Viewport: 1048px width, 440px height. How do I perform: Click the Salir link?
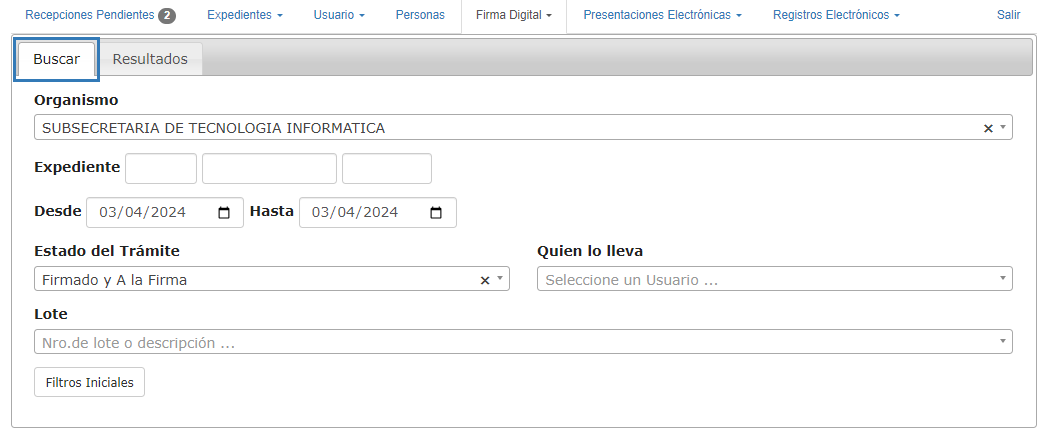(x=1008, y=16)
